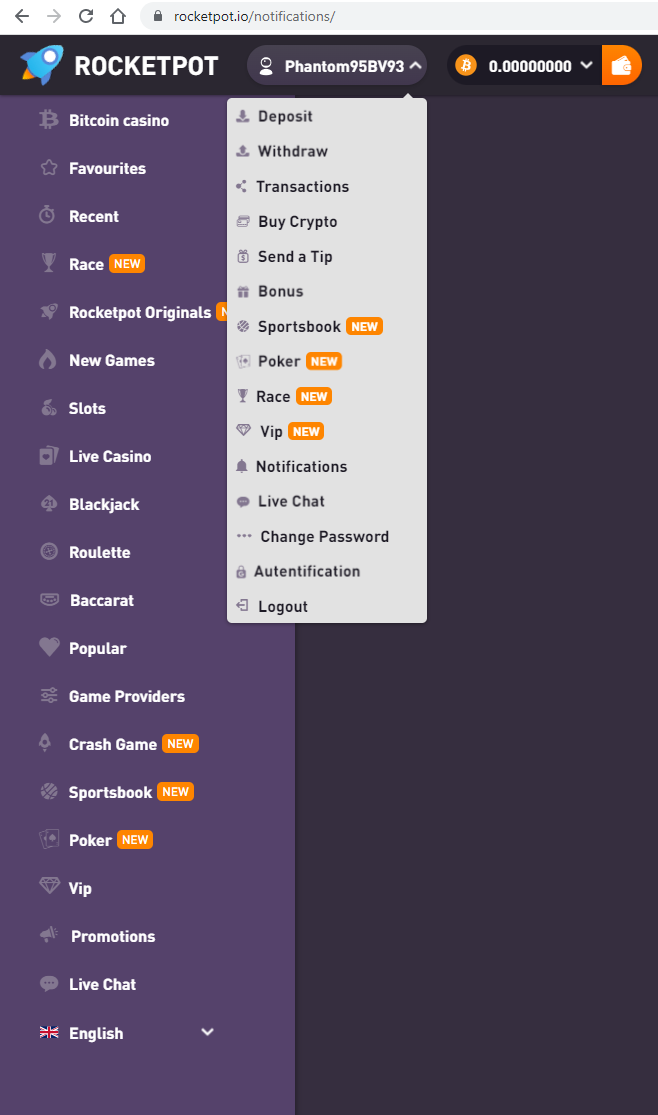
Task: Reload the page with browser refresh button
Action: 86,16
